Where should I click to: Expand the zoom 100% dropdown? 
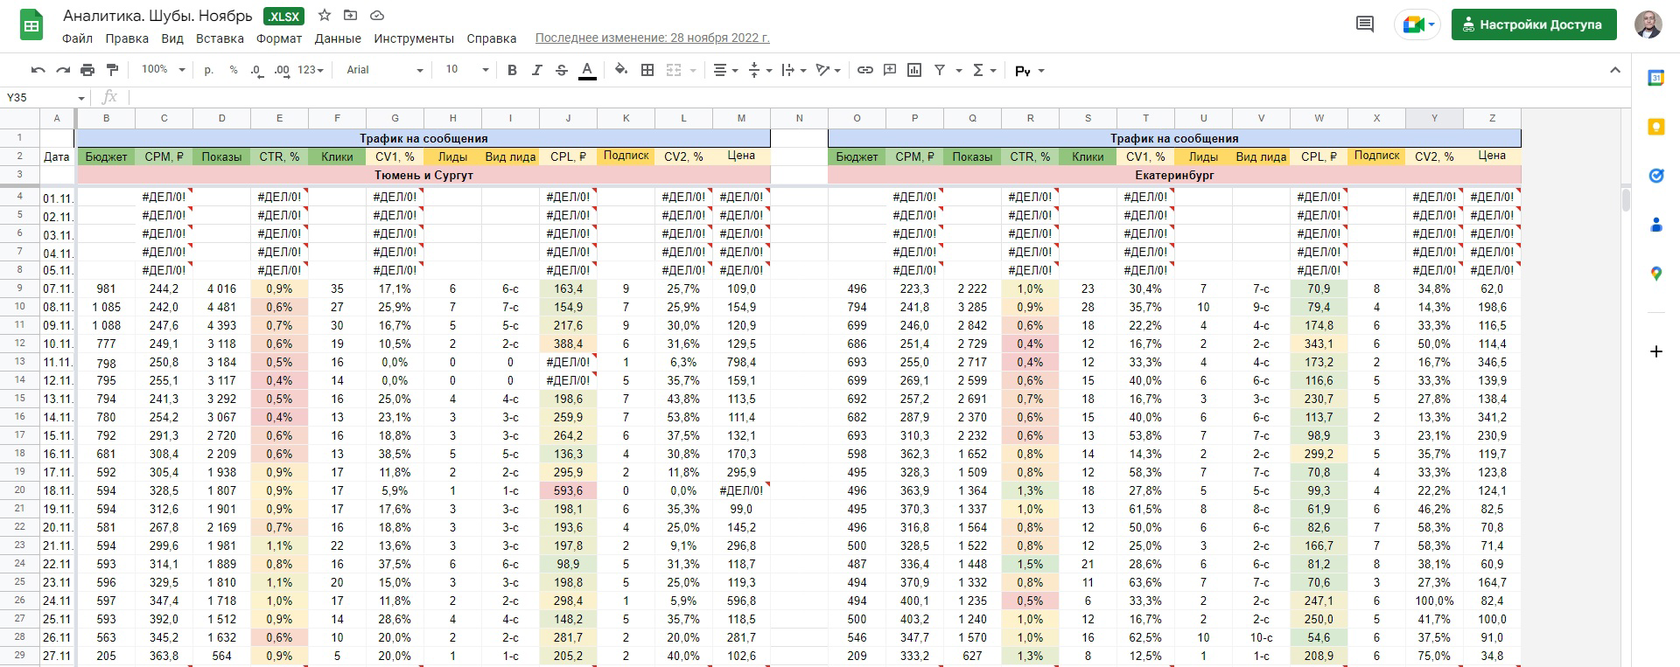tap(163, 70)
